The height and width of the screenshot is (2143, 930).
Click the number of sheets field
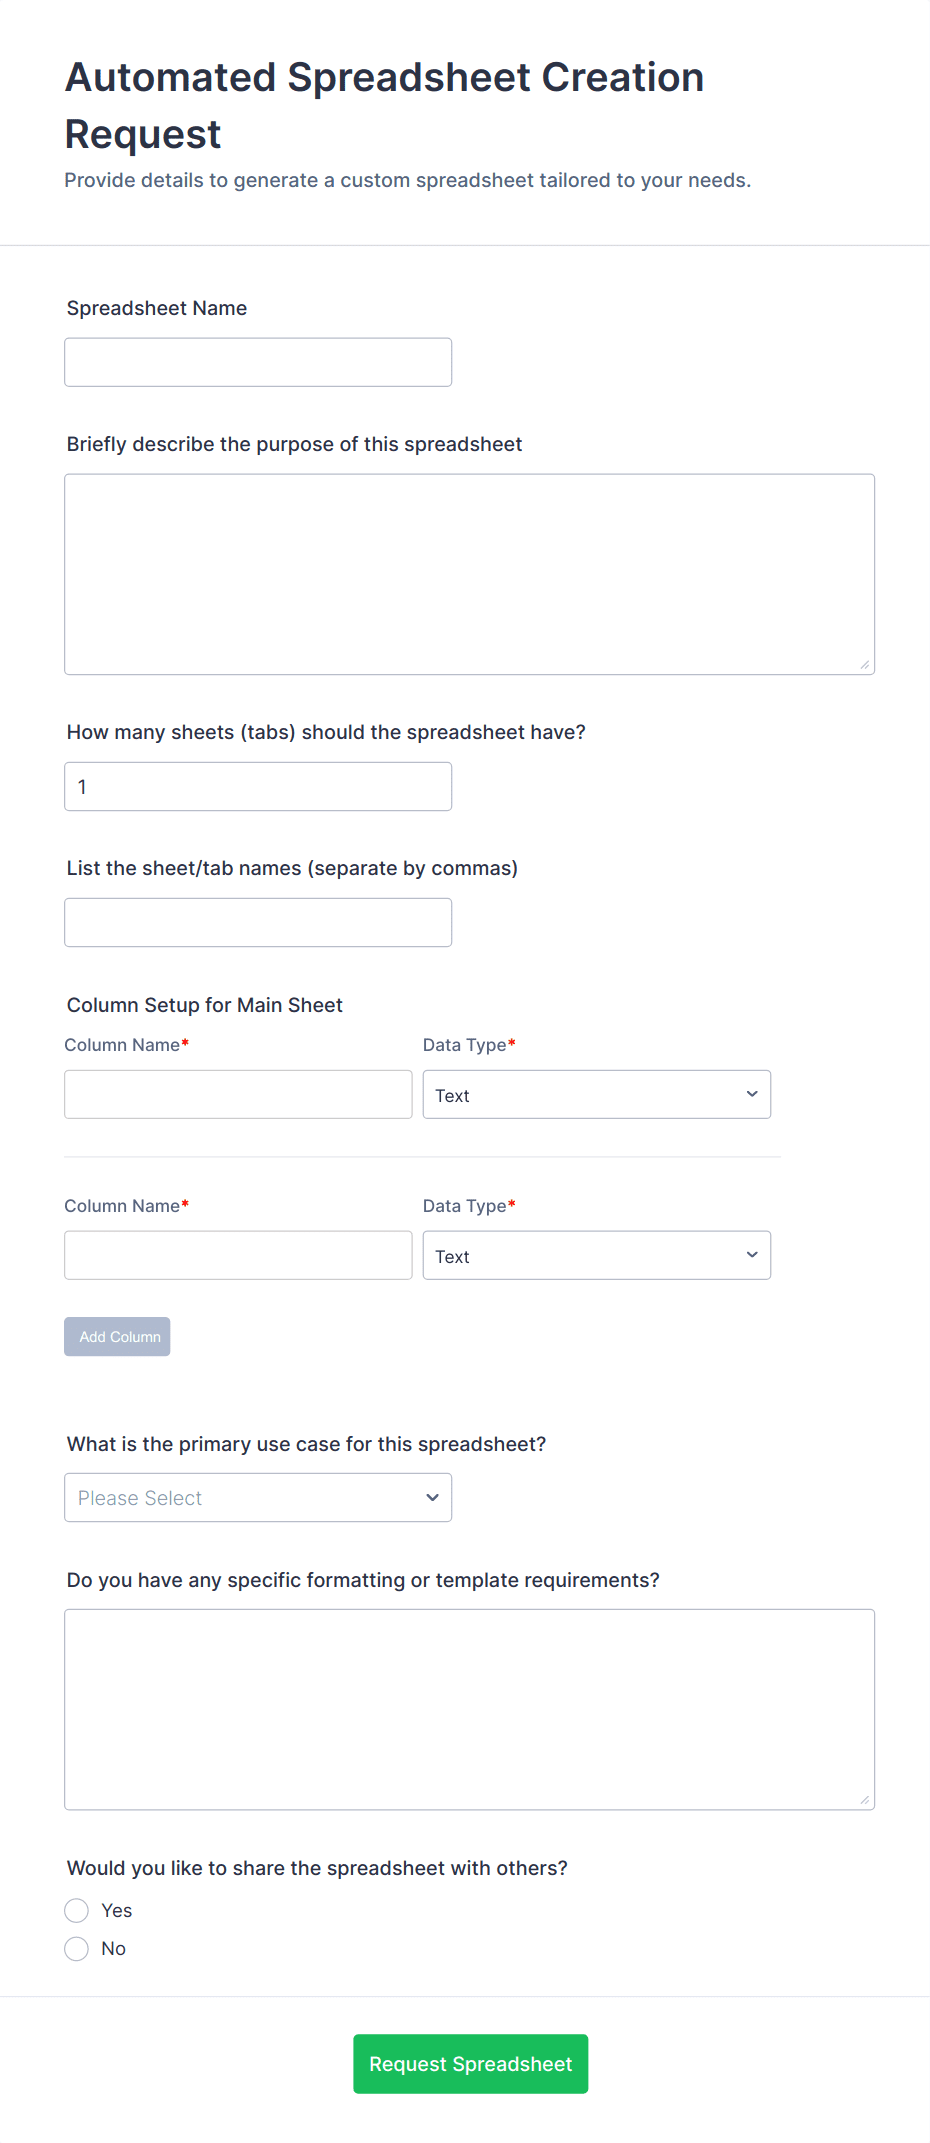[x=258, y=787]
